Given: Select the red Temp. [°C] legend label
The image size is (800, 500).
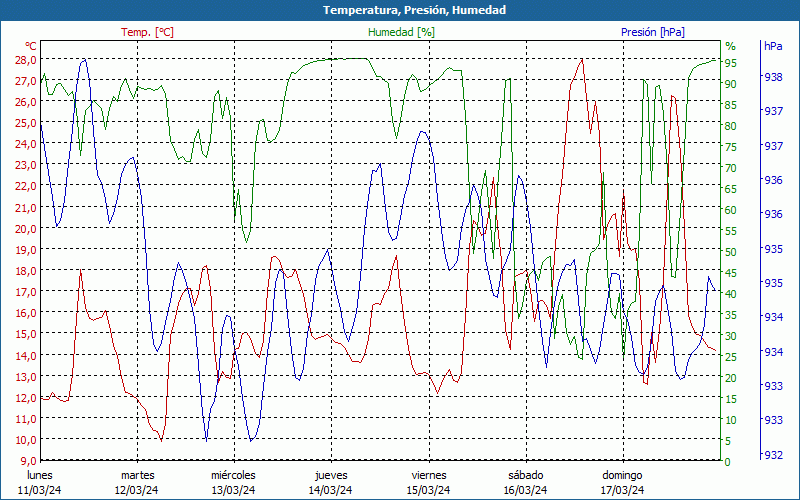Looking at the screenshot, I should pyautogui.click(x=147, y=32).
